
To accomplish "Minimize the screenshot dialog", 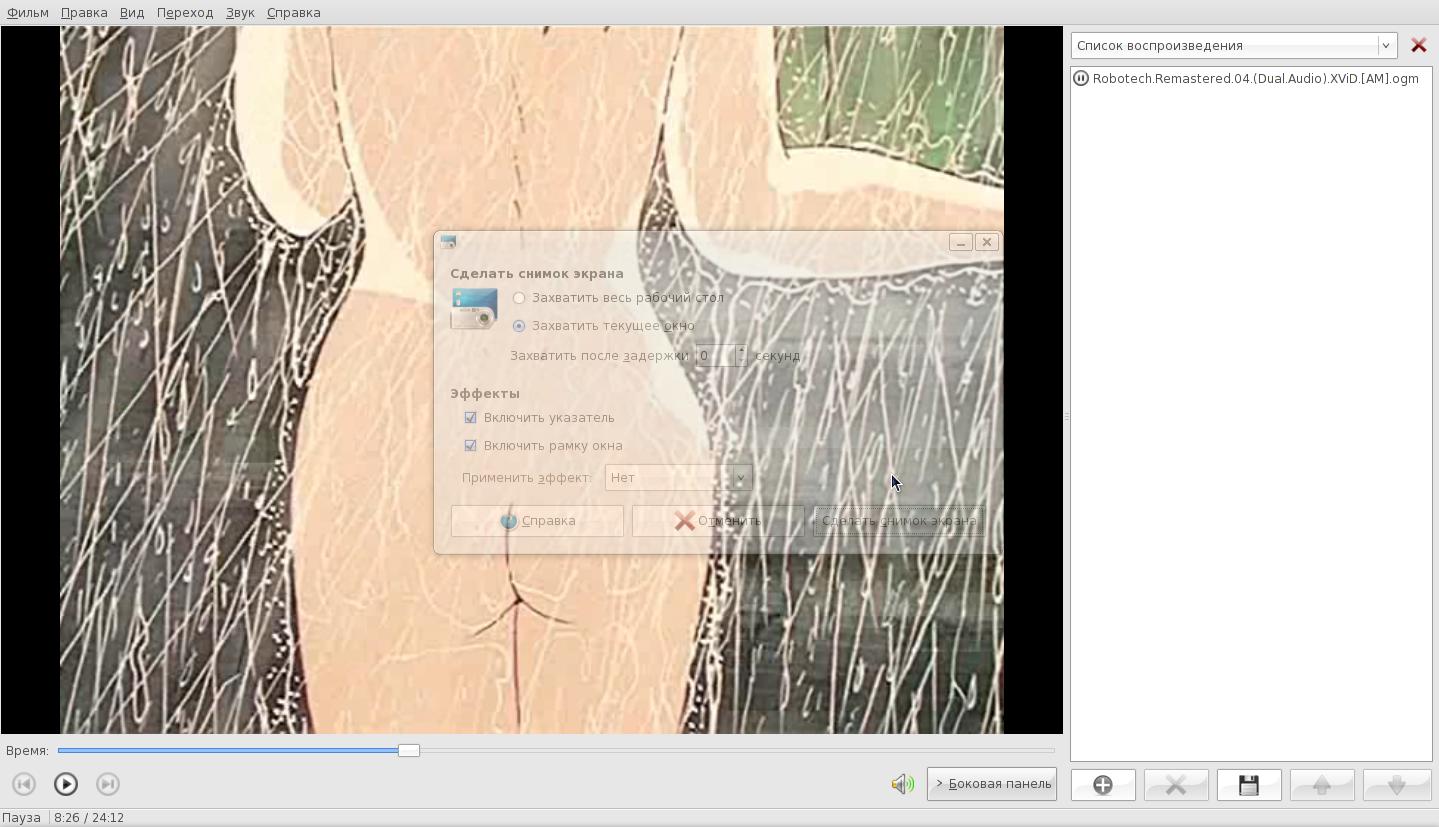I will 960,242.
